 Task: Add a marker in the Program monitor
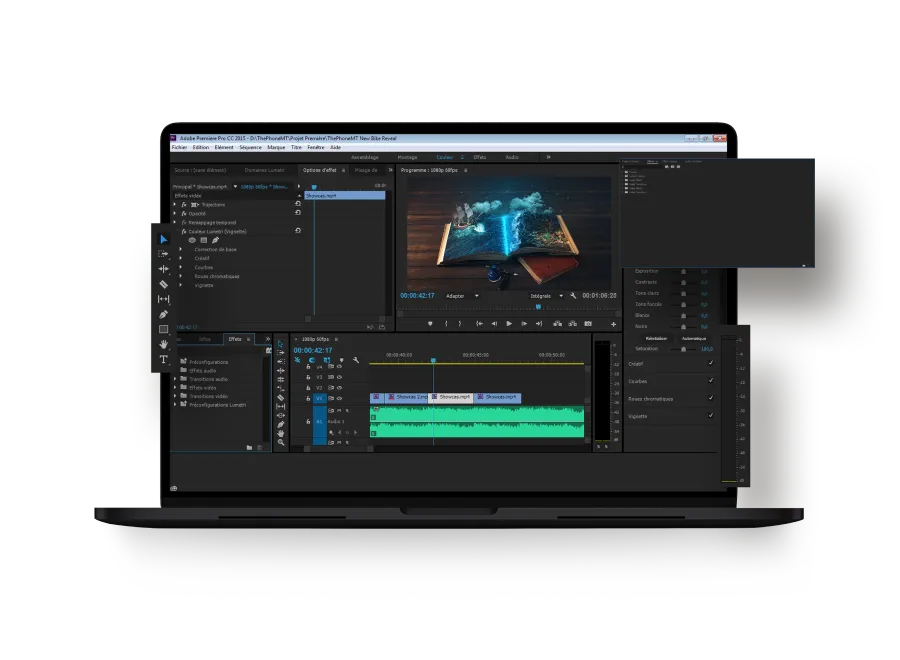(430, 324)
